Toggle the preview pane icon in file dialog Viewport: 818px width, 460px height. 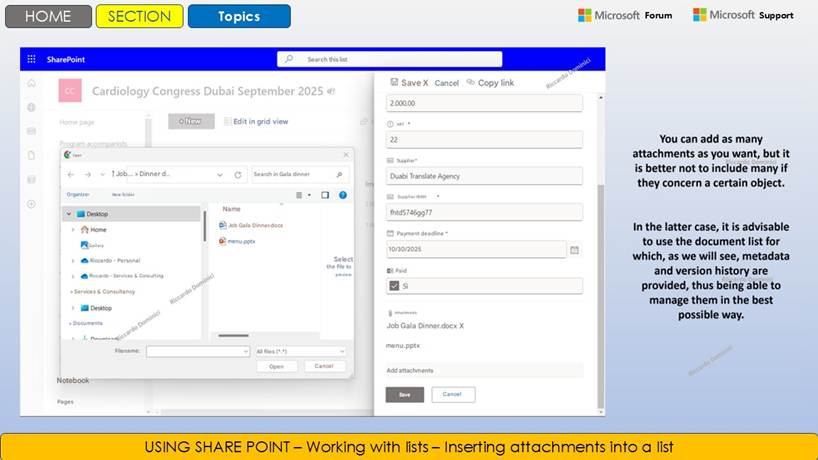click(325, 195)
